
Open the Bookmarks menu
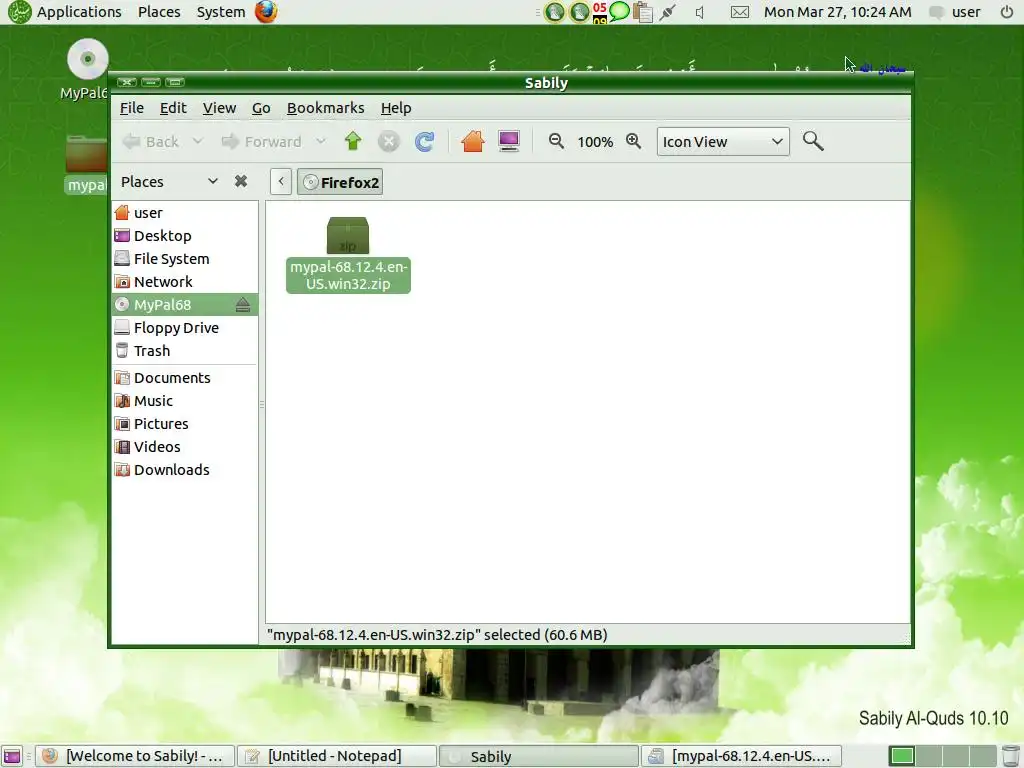(325, 108)
